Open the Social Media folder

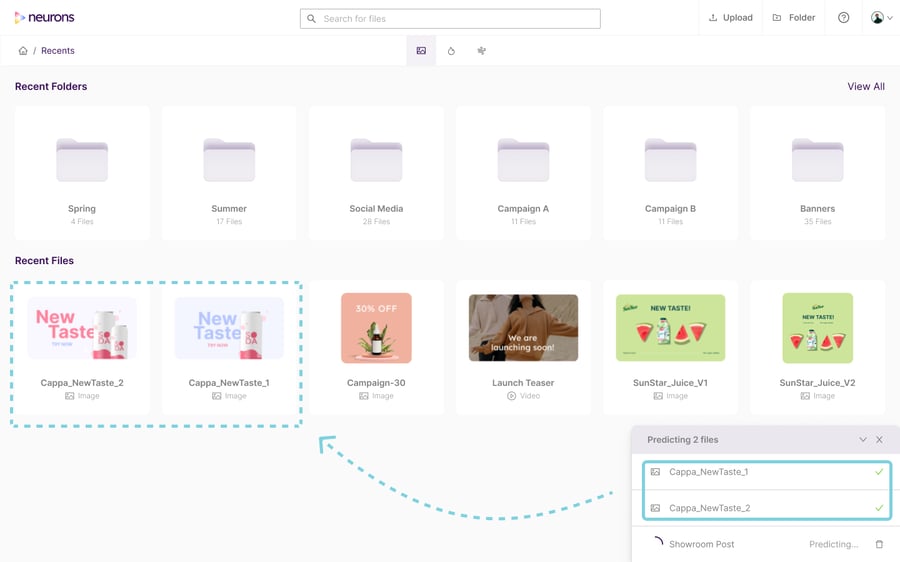coord(376,173)
